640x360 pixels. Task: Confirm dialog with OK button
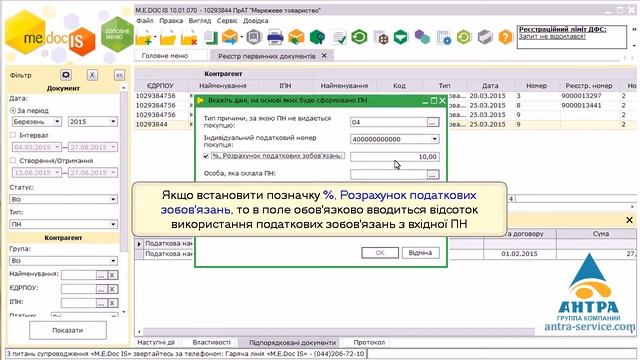pos(380,253)
